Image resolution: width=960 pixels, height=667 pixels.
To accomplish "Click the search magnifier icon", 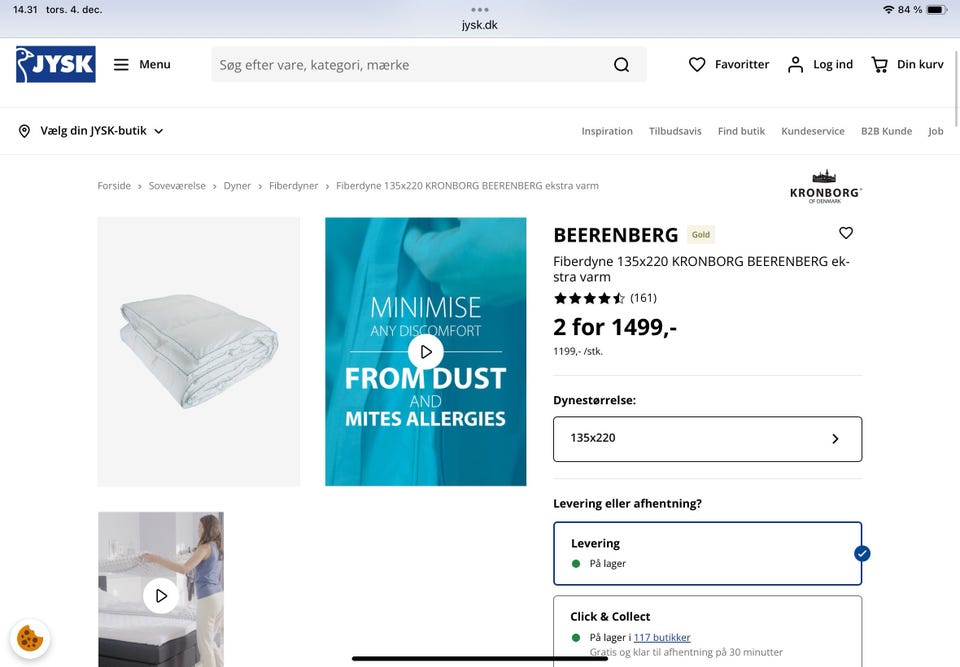I will [x=621, y=64].
